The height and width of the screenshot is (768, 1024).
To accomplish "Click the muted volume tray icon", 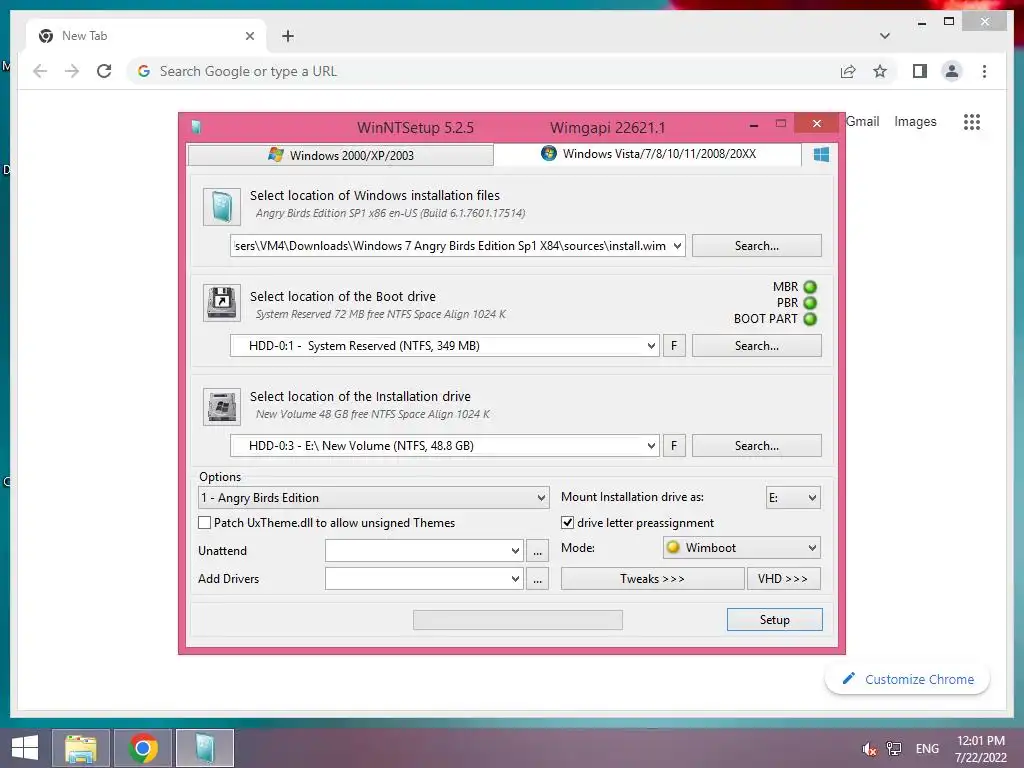I will [x=869, y=749].
